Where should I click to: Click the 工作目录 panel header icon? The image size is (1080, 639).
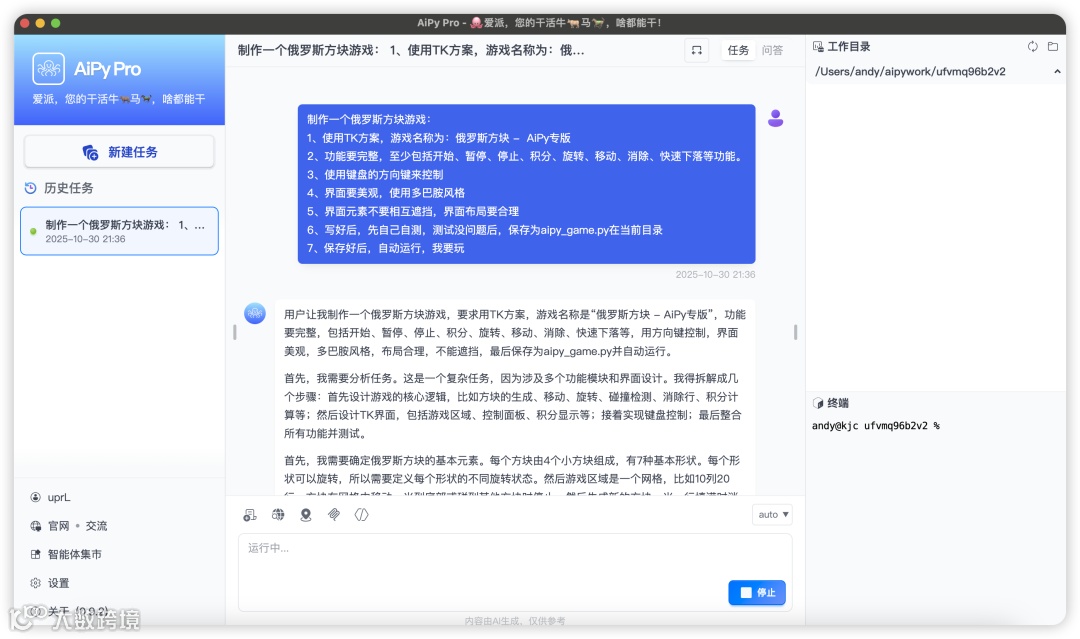tap(818, 47)
